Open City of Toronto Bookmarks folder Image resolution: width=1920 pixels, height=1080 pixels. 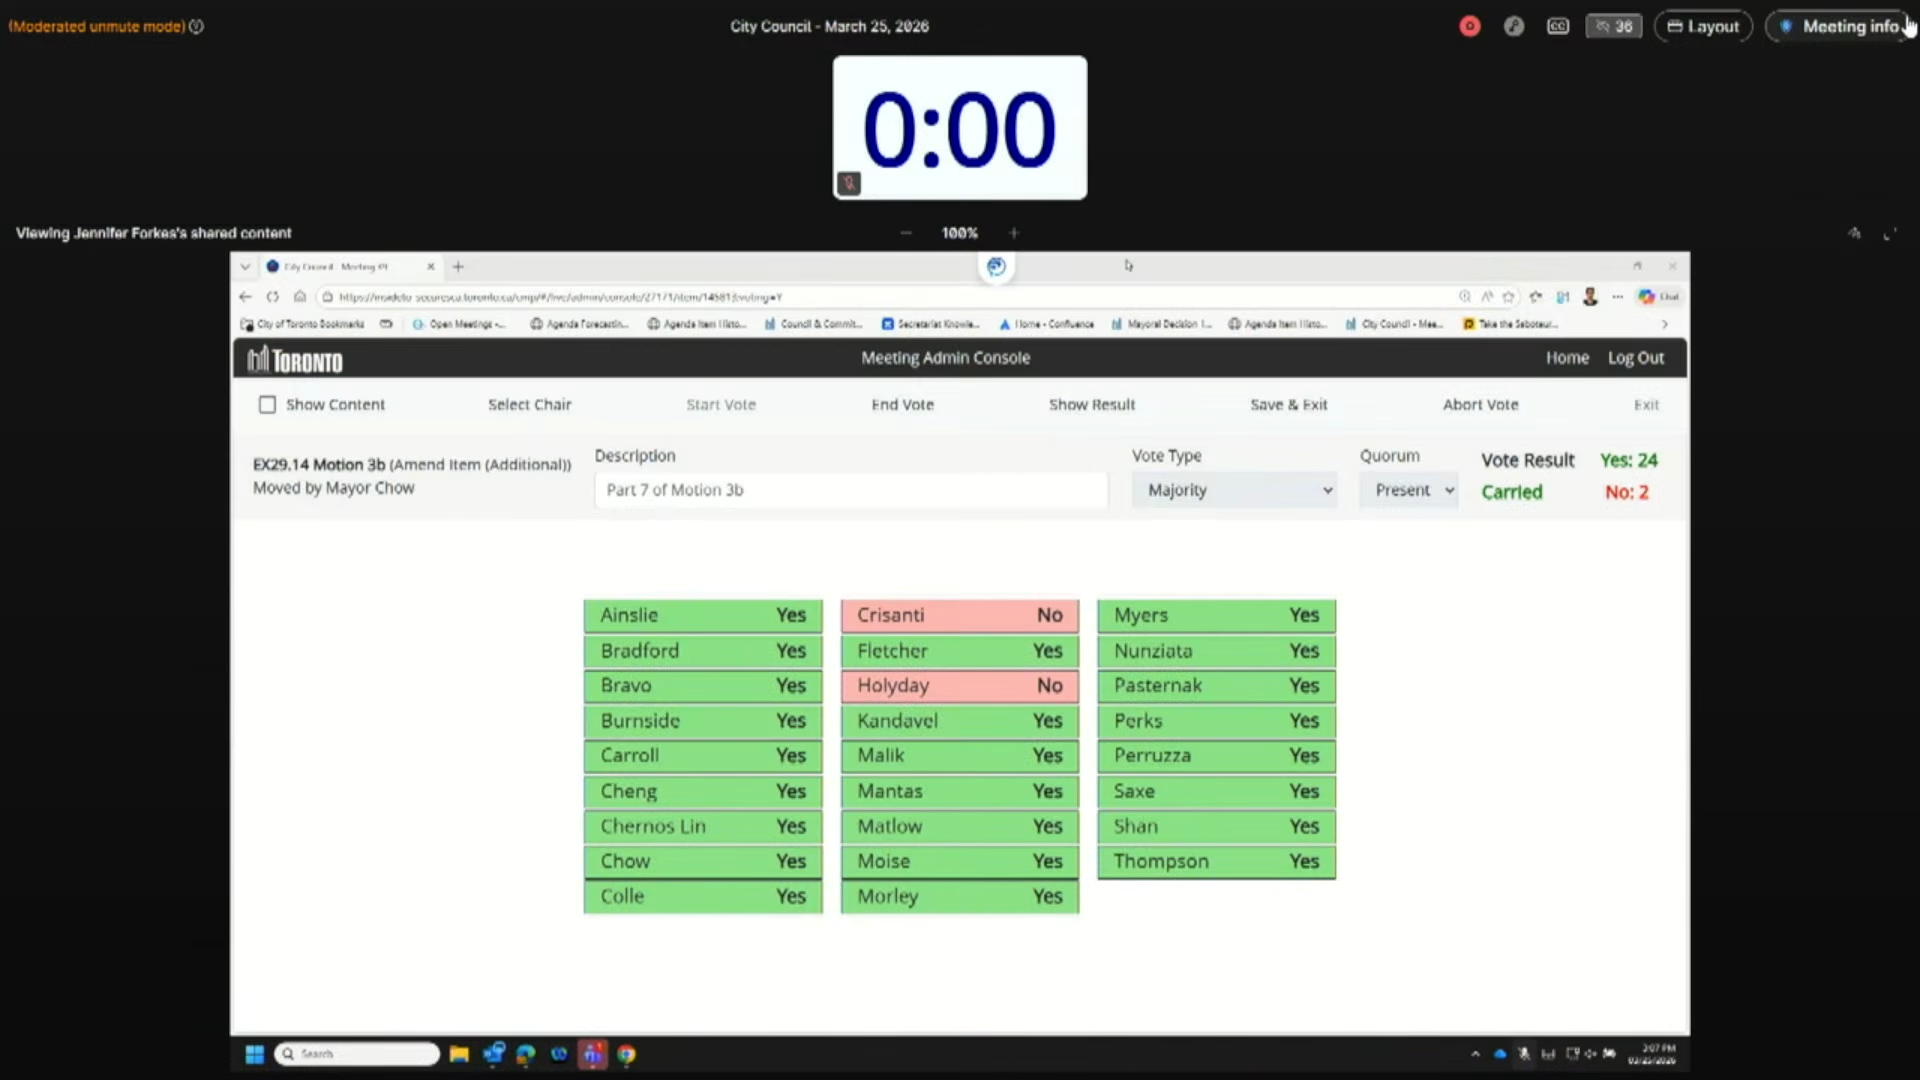coord(303,324)
